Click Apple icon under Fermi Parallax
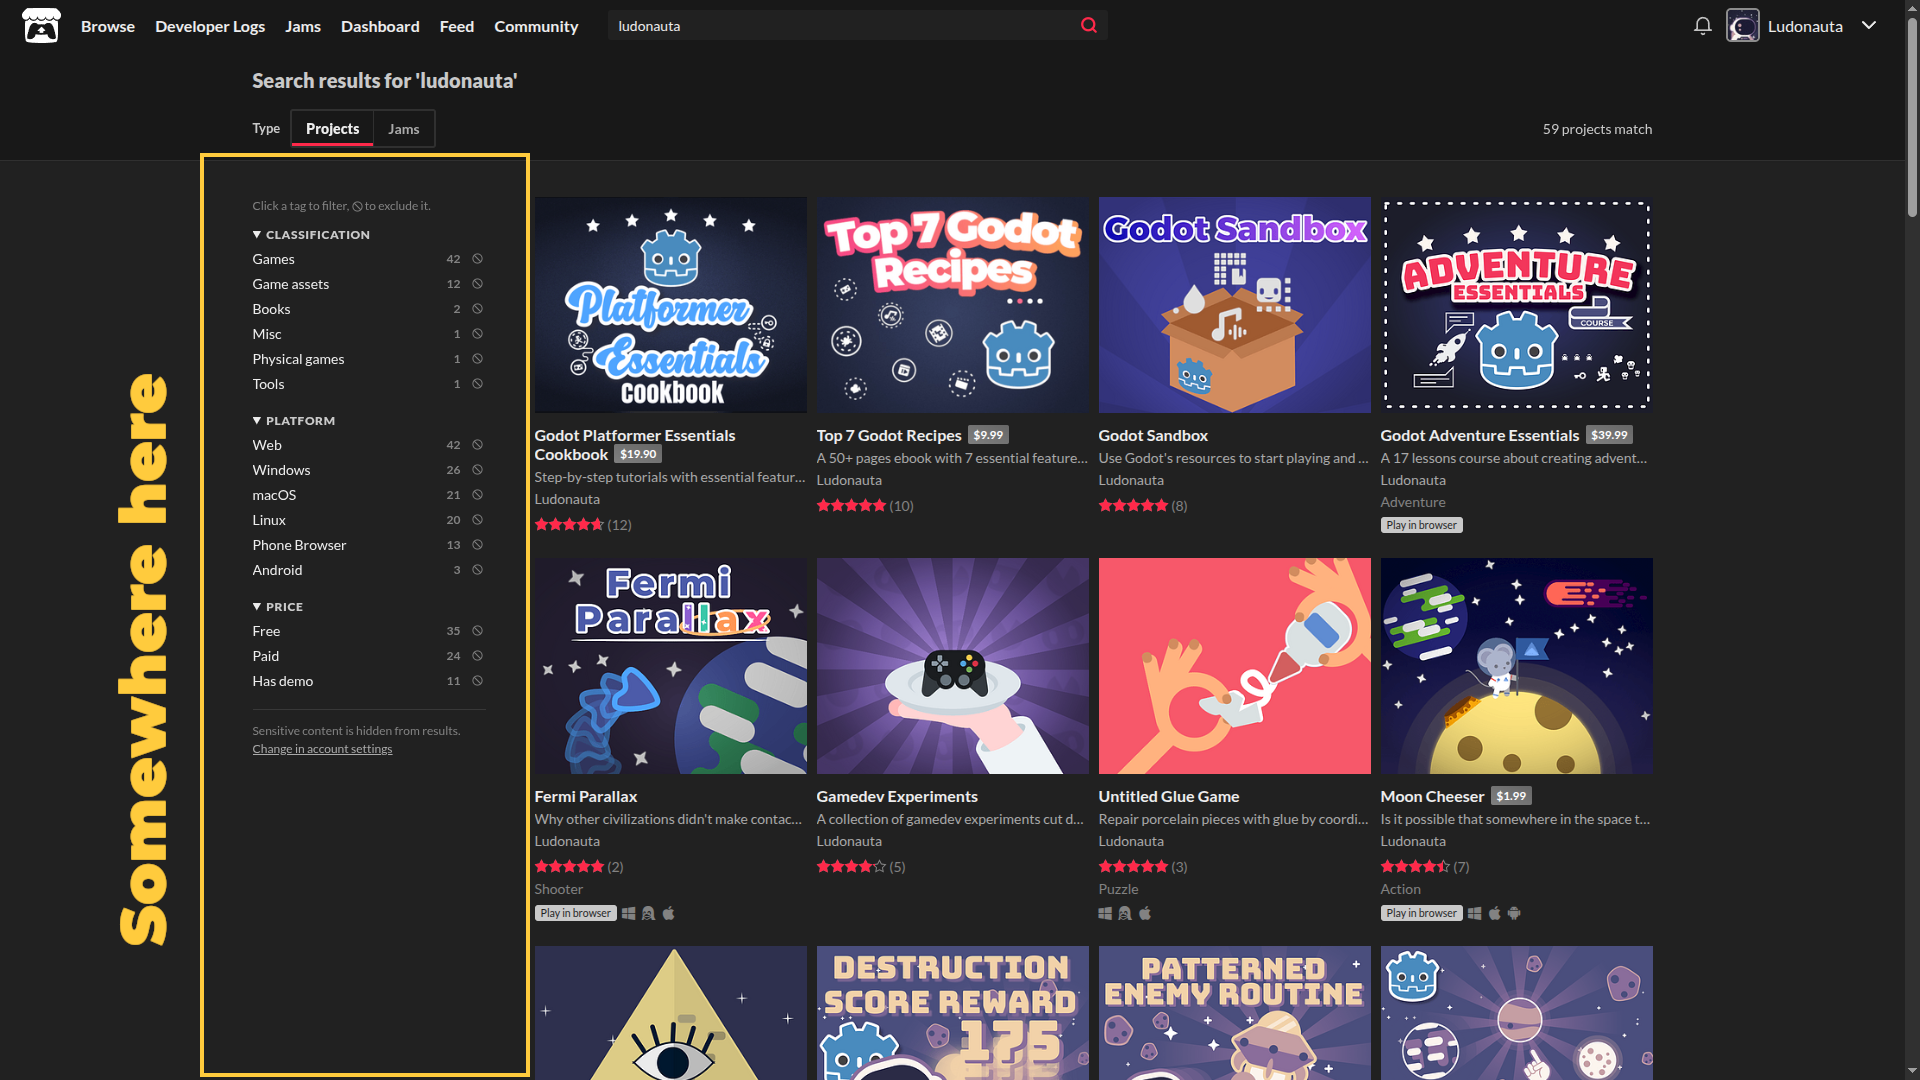Viewport: 1920px width, 1080px height. click(x=669, y=913)
